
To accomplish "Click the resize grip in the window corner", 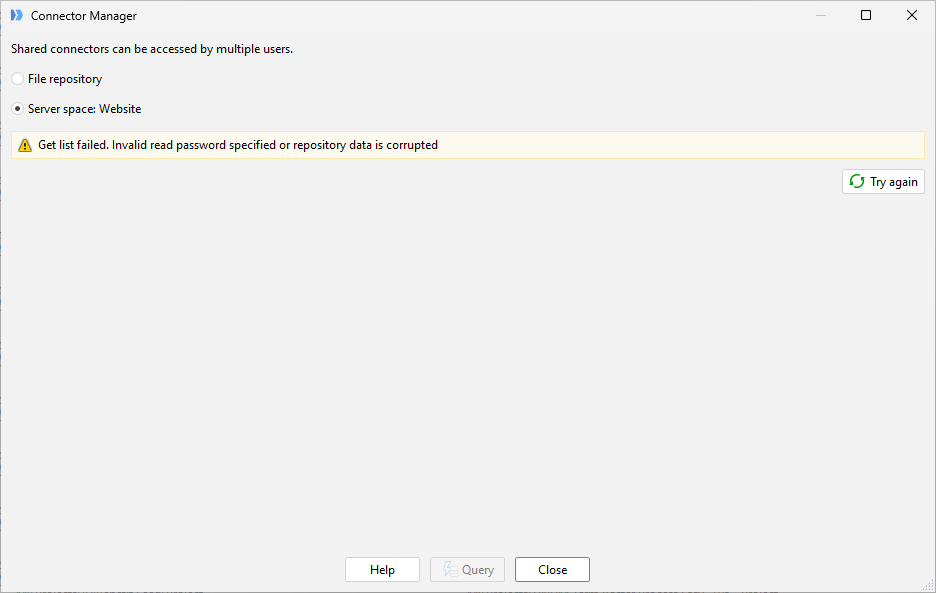I will 928,586.
